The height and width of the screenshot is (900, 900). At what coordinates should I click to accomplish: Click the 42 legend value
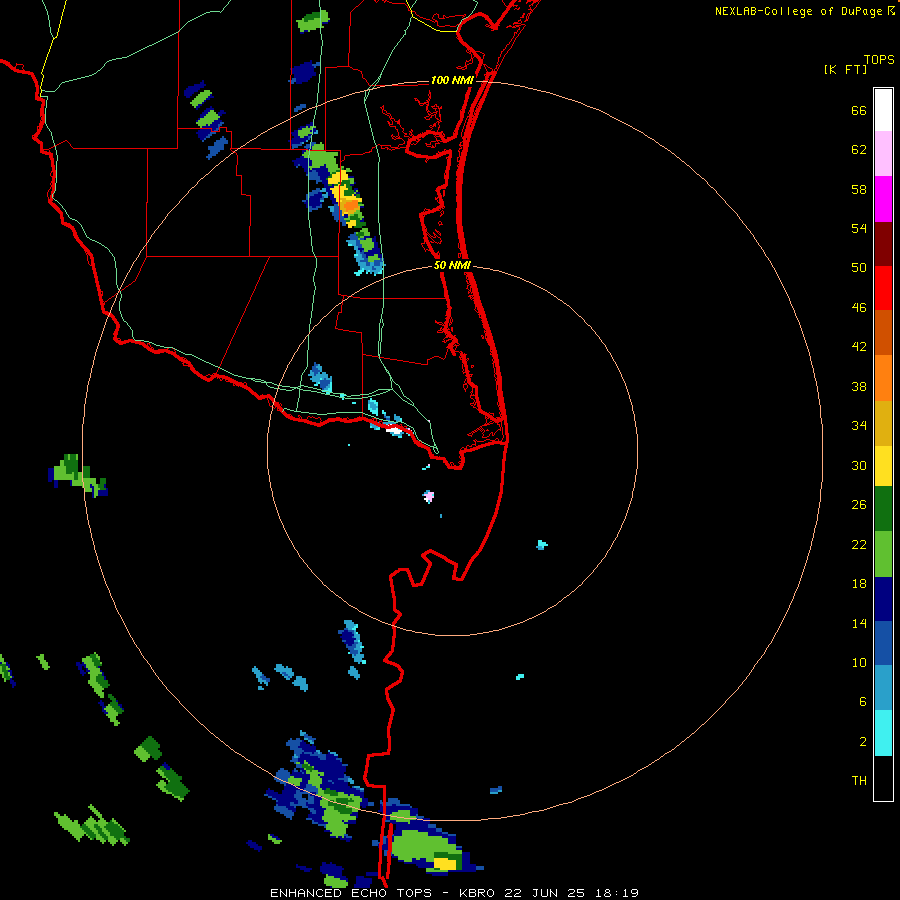click(859, 347)
